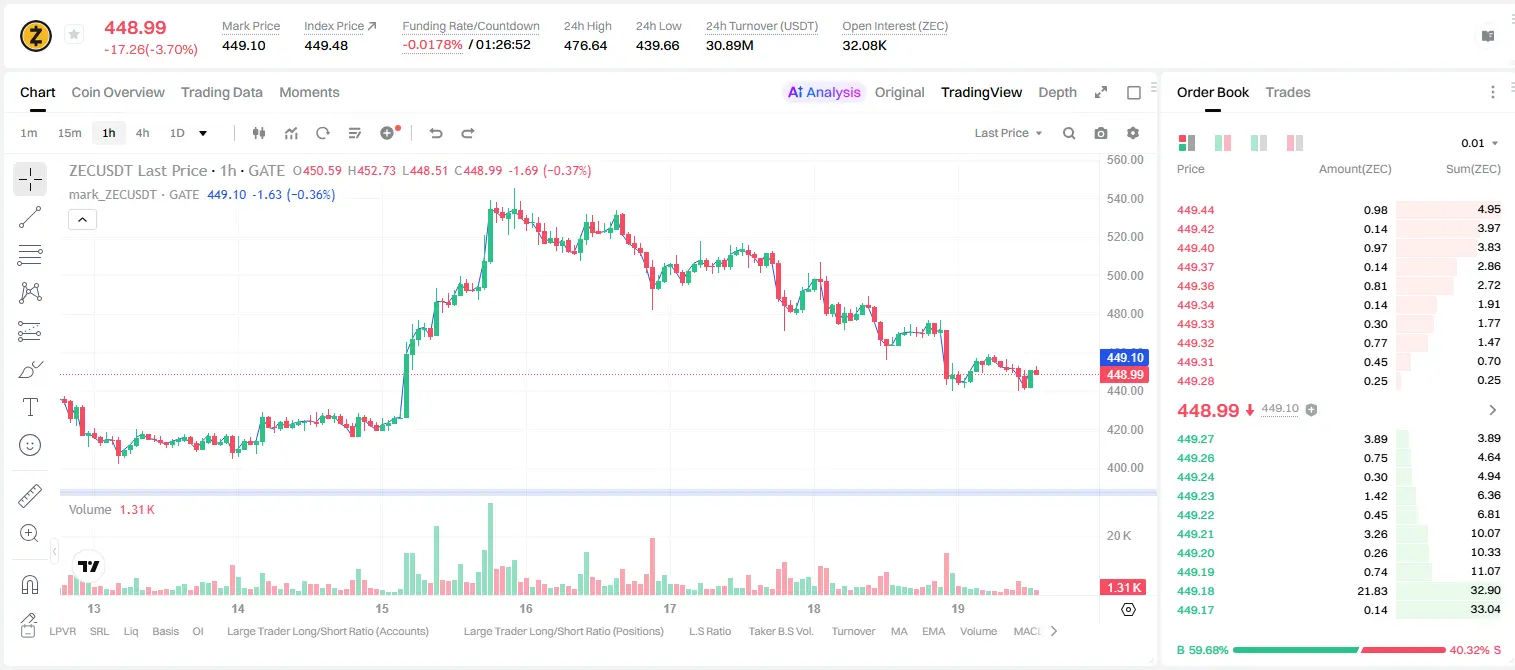Show only sell orders in order book
This screenshot has height=670, width=1515.
[1294, 143]
